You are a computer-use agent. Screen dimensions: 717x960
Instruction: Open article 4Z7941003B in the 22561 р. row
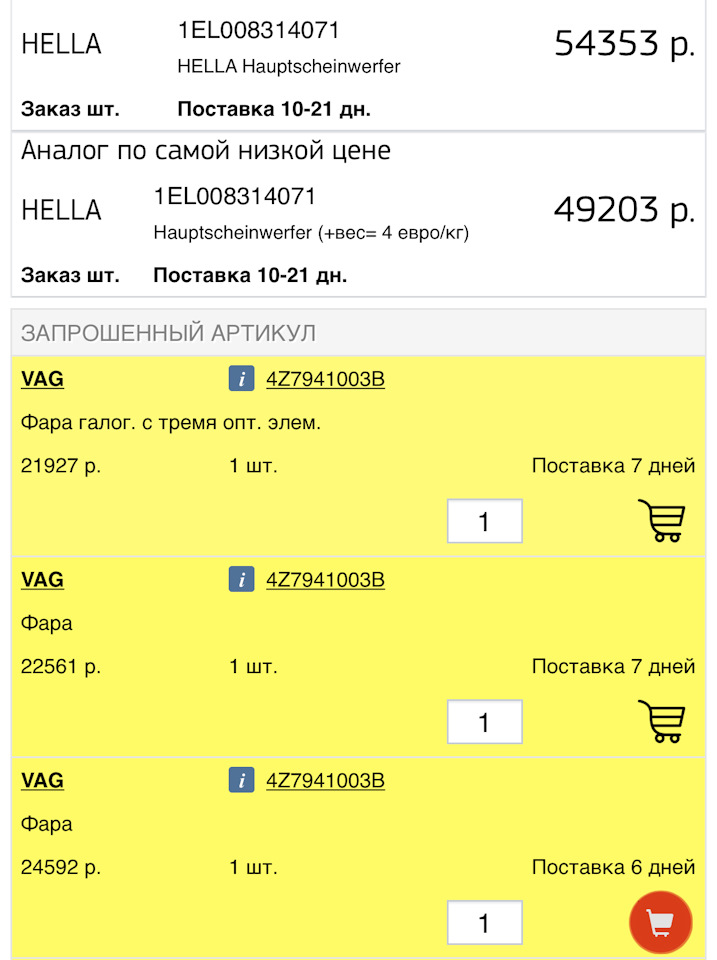coord(325,579)
